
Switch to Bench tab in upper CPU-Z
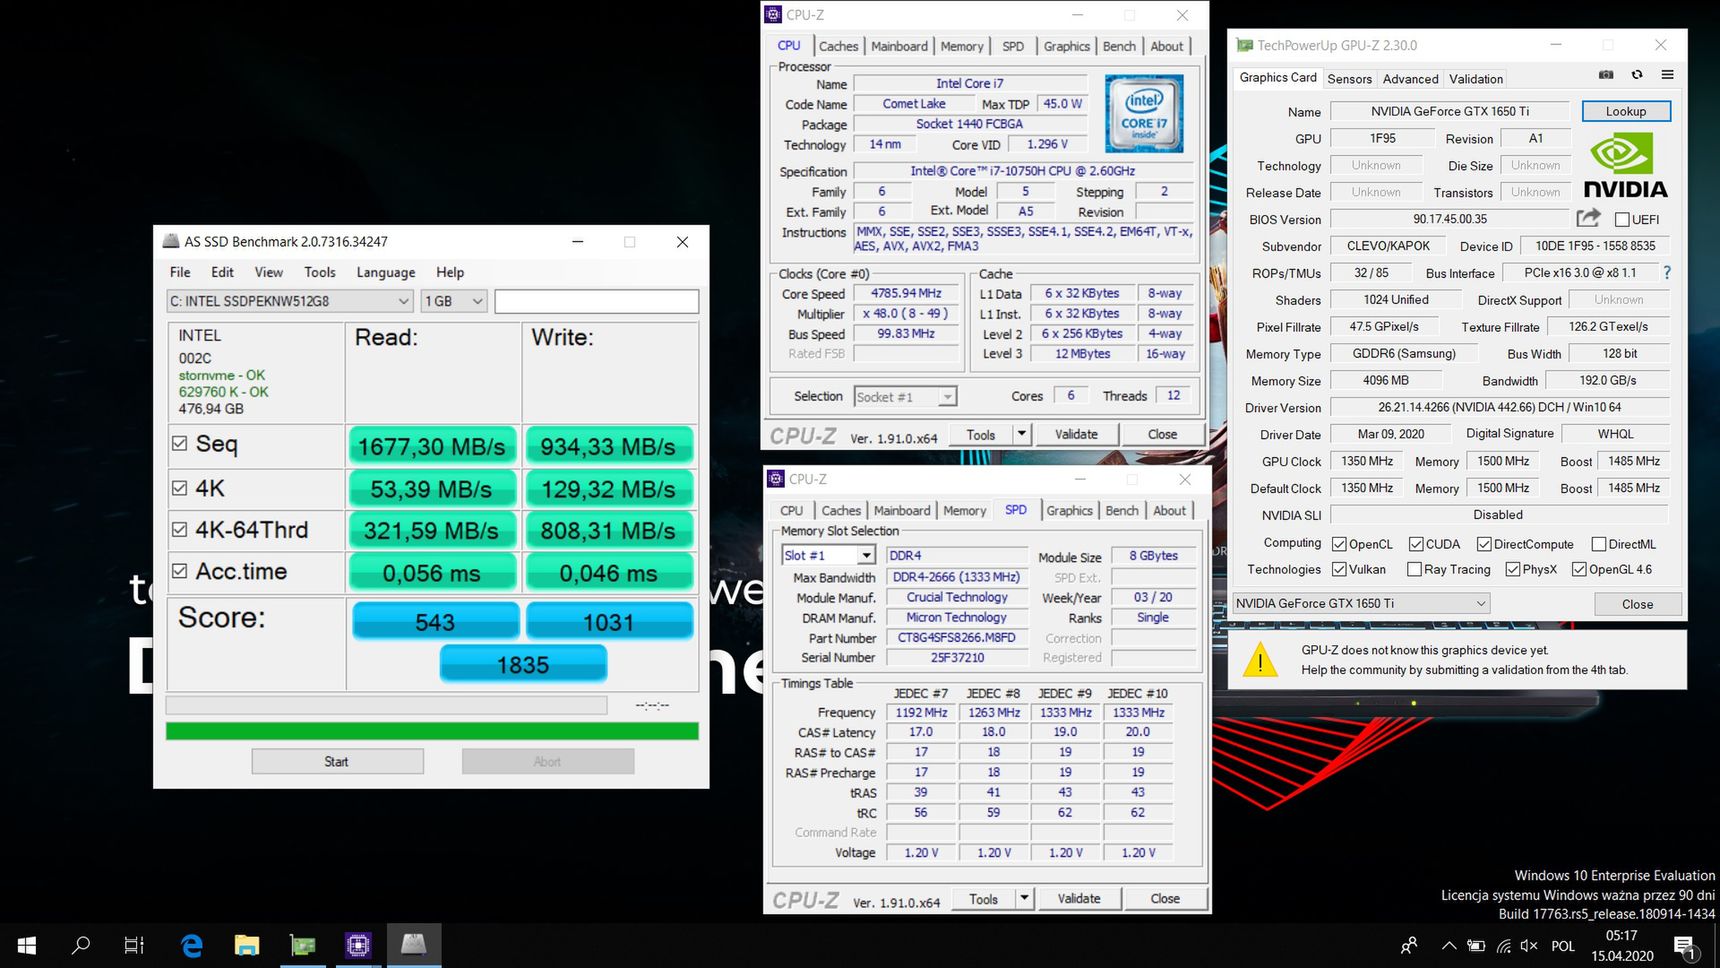[1119, 46]
